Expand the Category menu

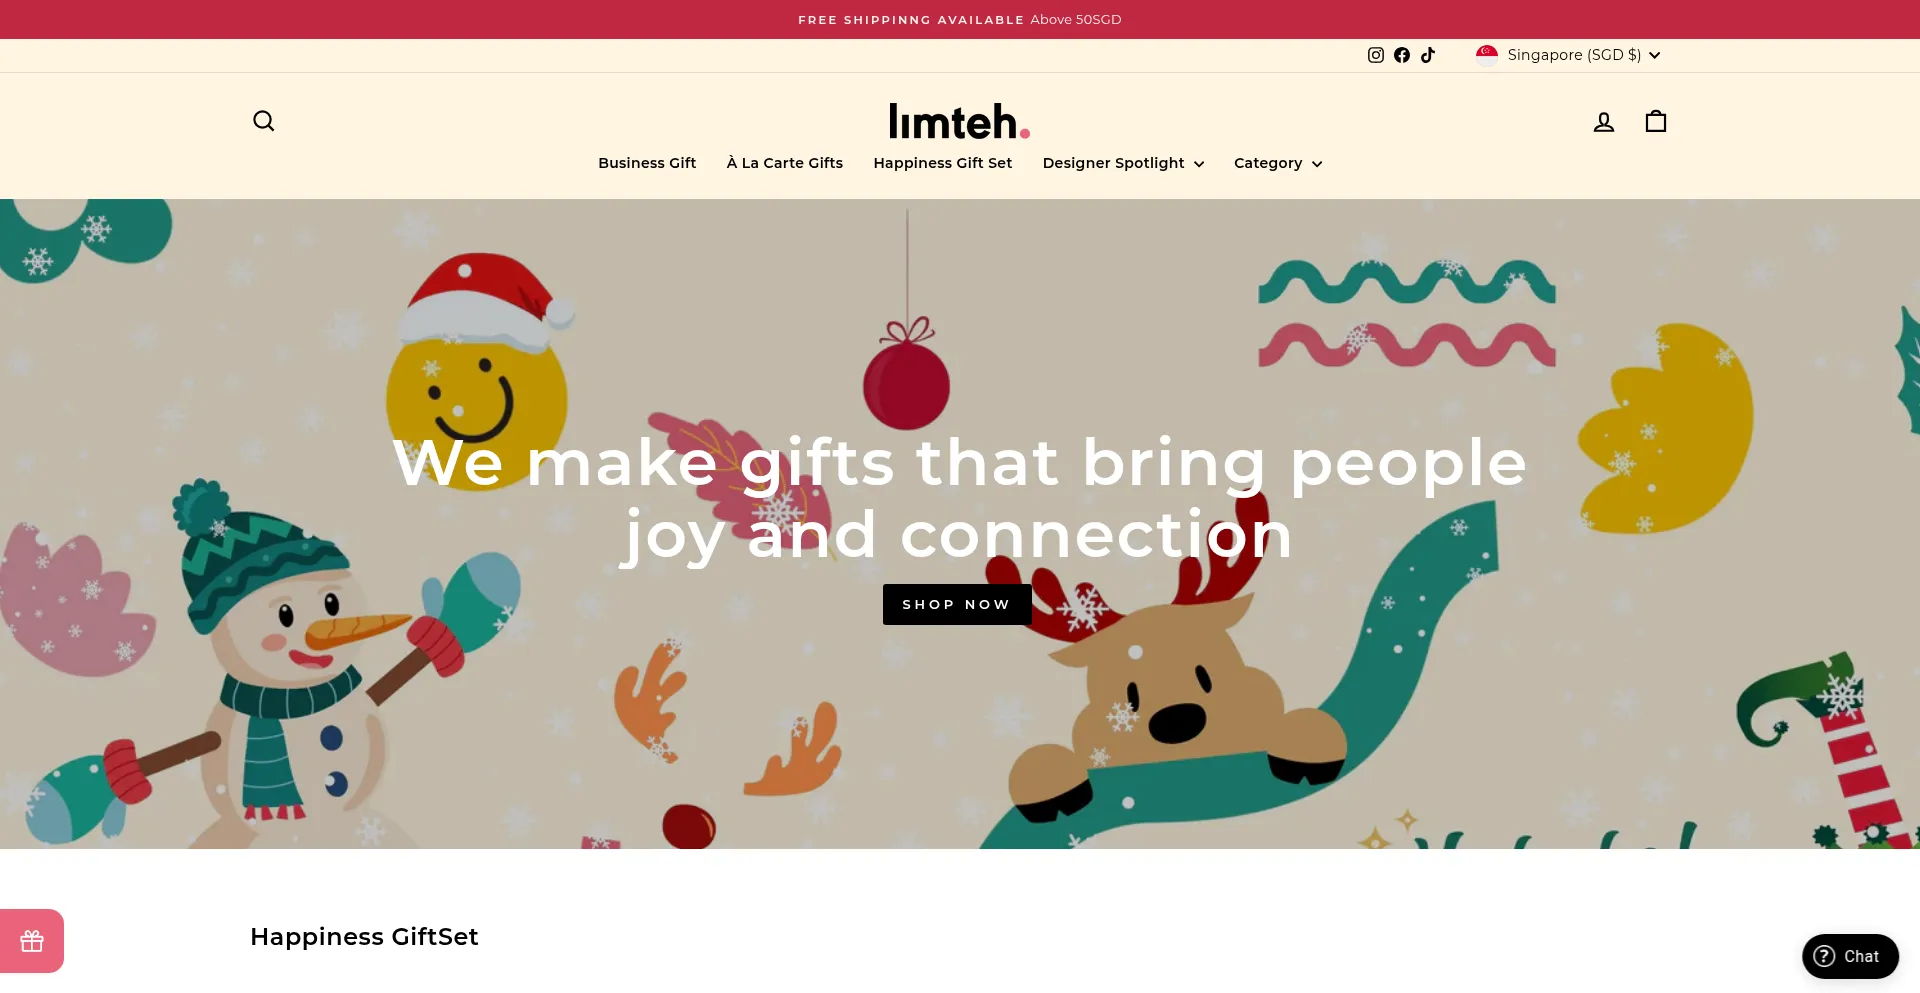pos(1278,163)
